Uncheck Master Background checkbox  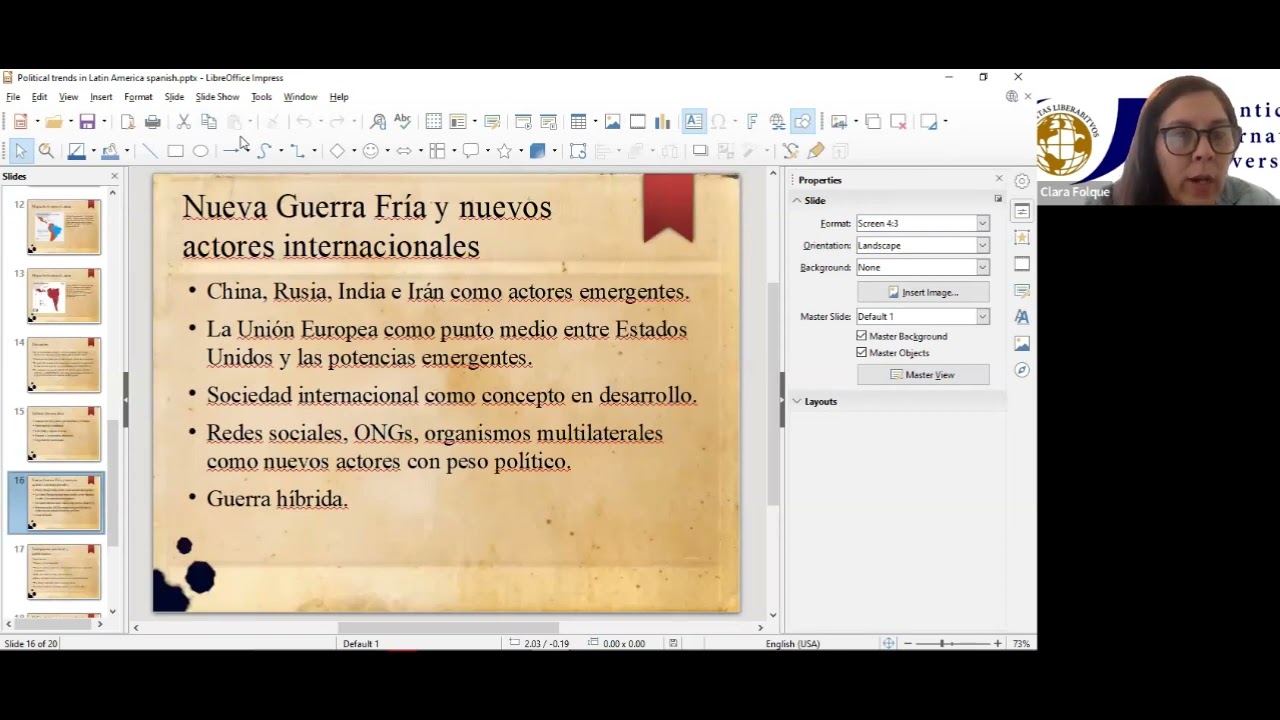pos(862,336)
